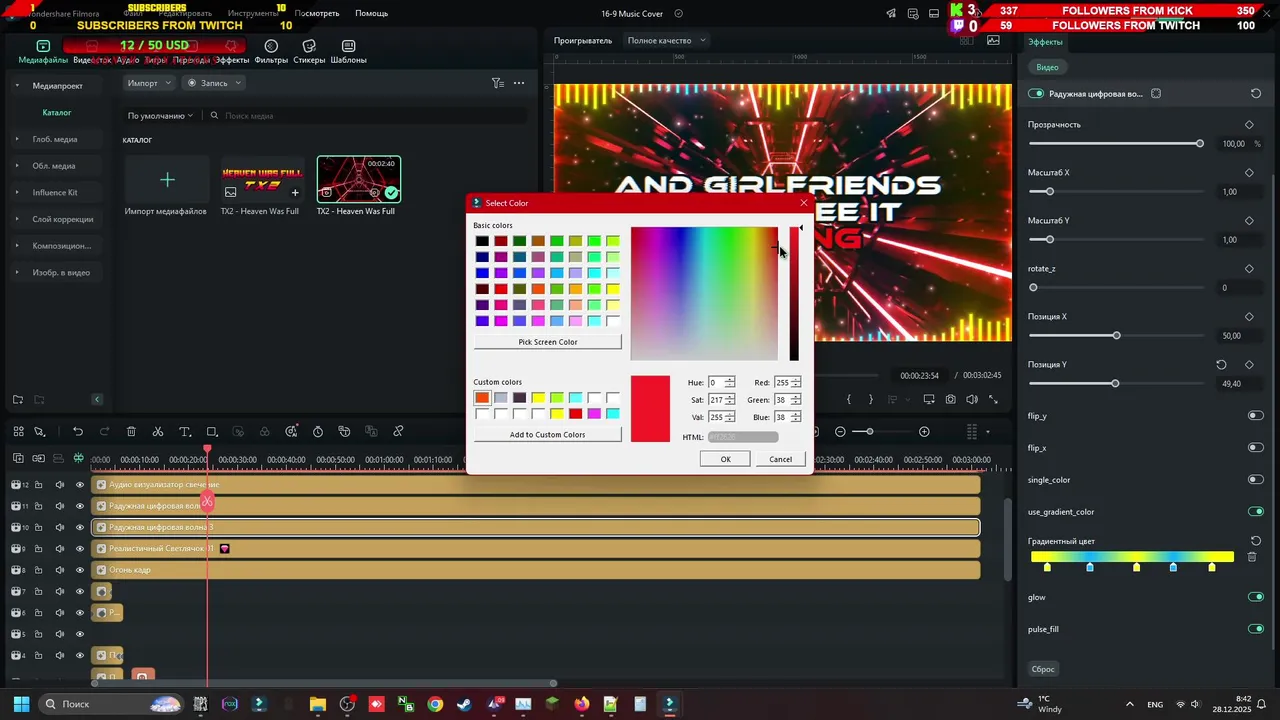Select Каталог in the media sidebar

[56, 113]
